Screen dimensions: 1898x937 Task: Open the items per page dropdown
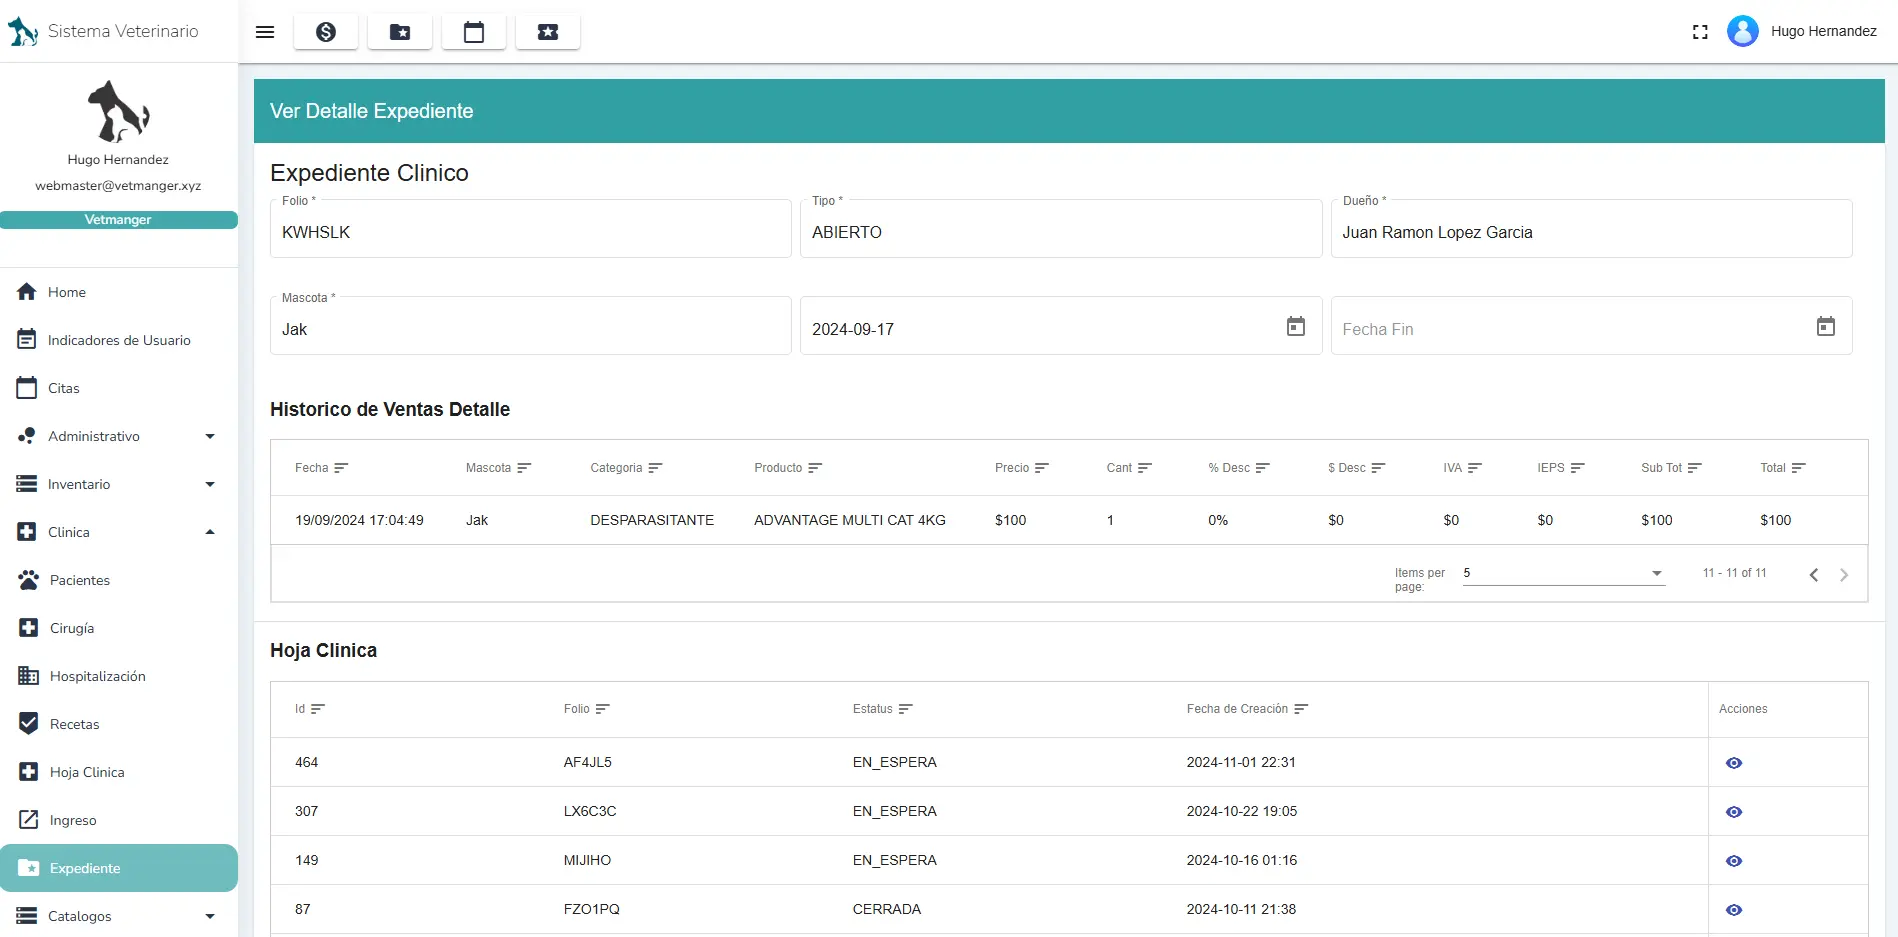[1564, 573]
